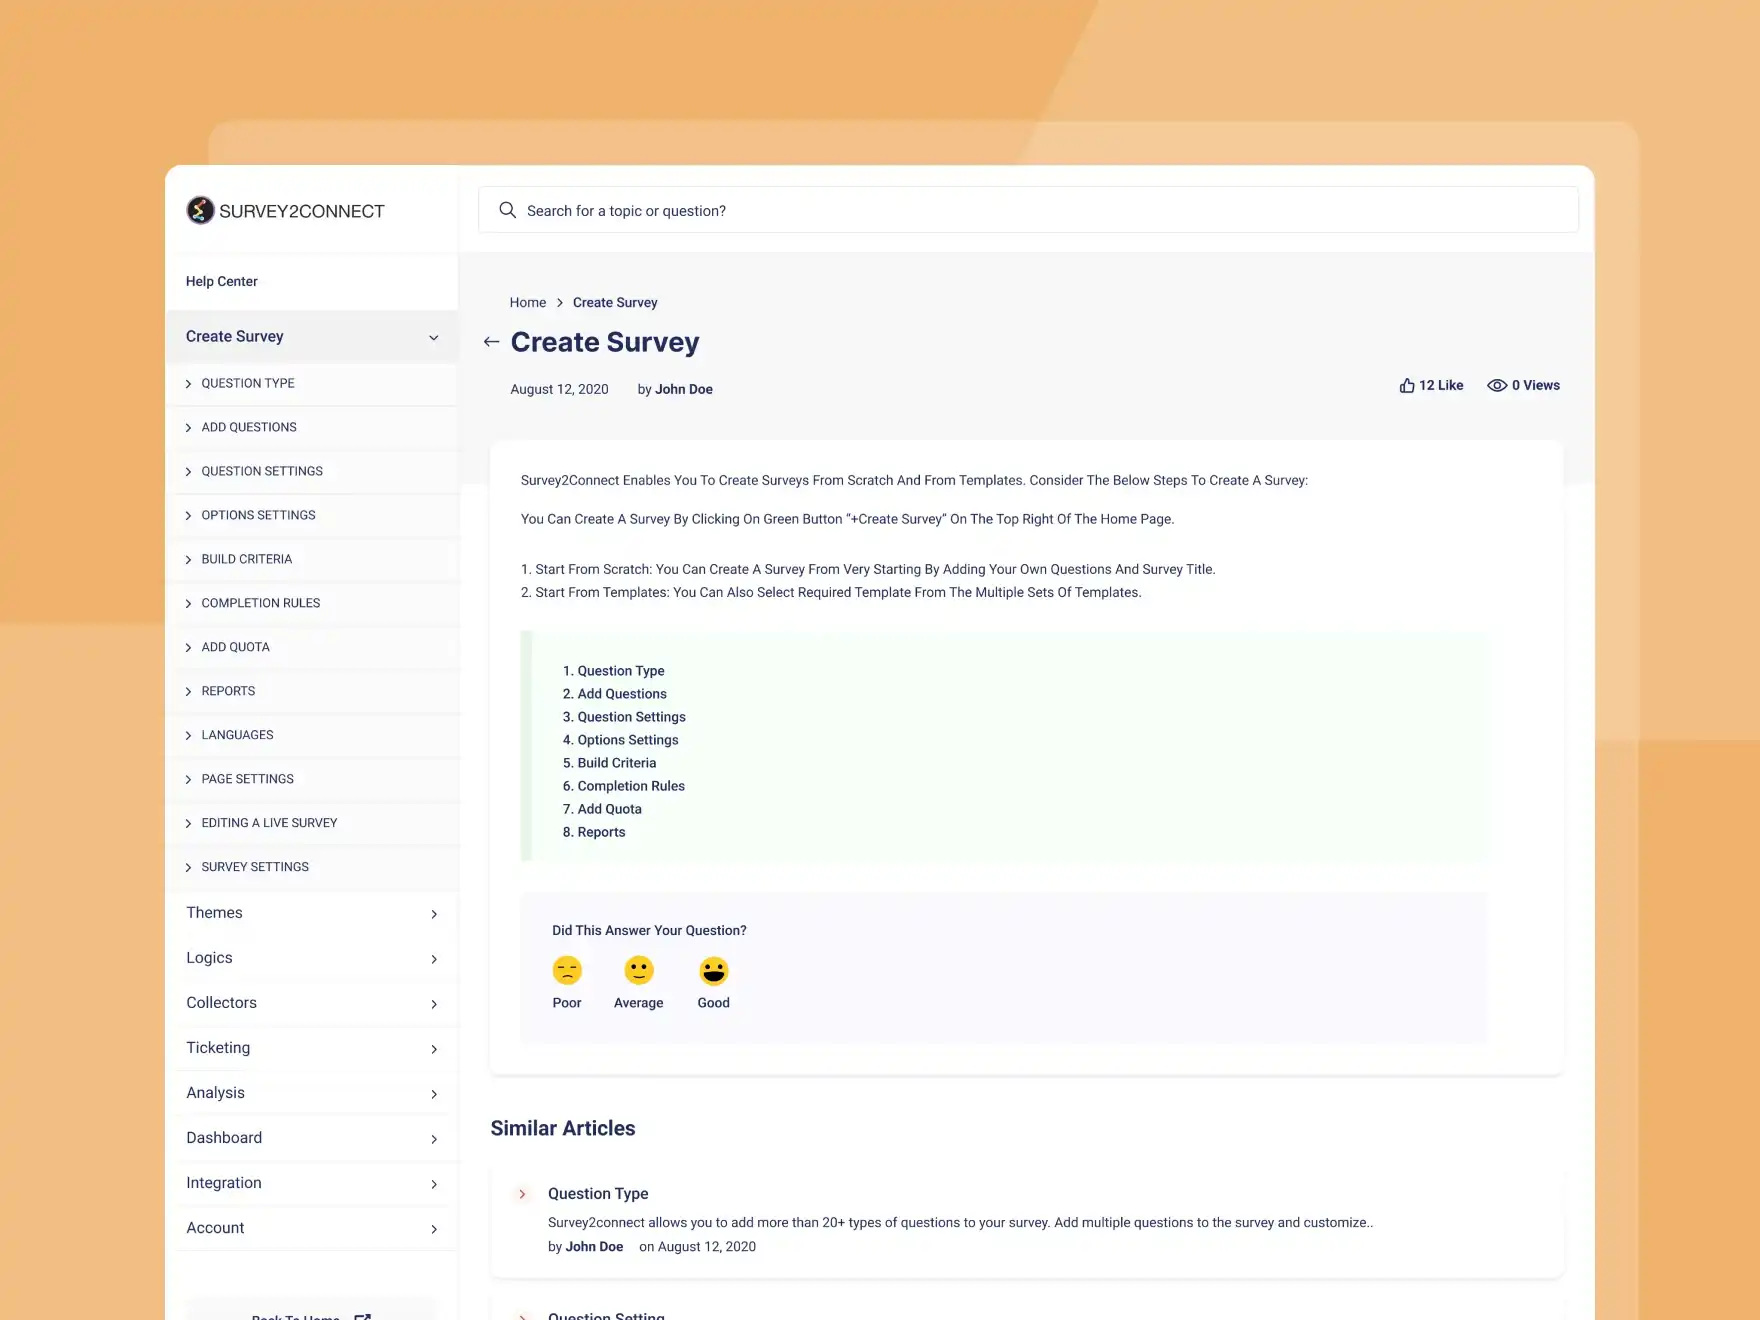Screen dimensions: 1760x1320
Task: Click the thumbs-up Like icon
Action: click(x=1407, y=385)
